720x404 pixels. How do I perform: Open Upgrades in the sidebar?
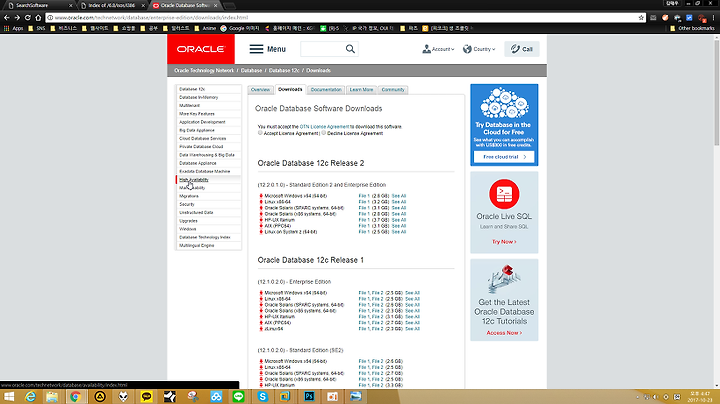pos(188,221)
